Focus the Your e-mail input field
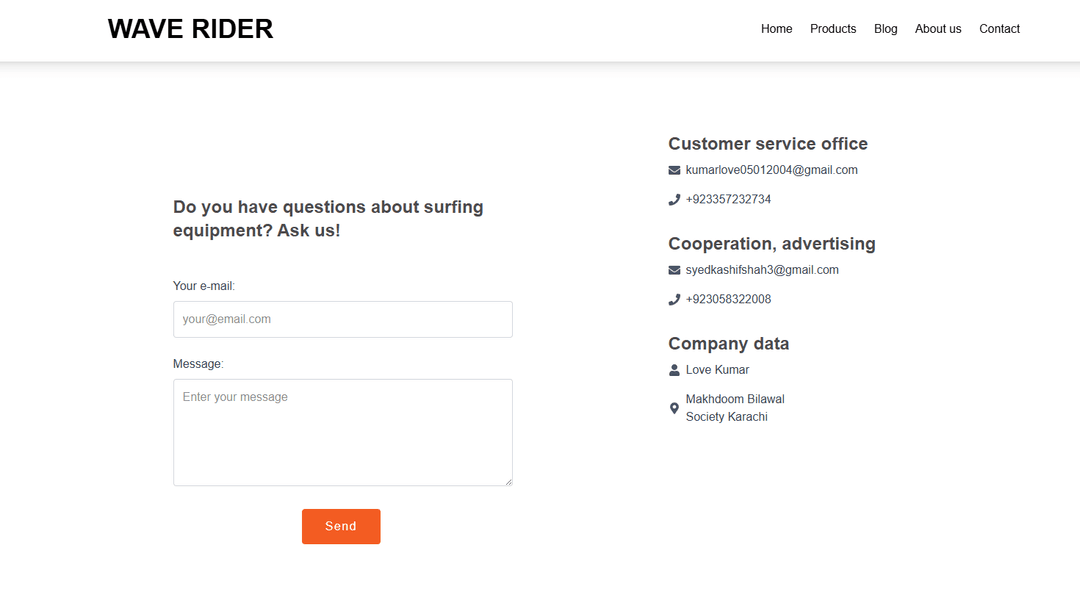The height and width of the screenshot is (605, 1080). 342,319
